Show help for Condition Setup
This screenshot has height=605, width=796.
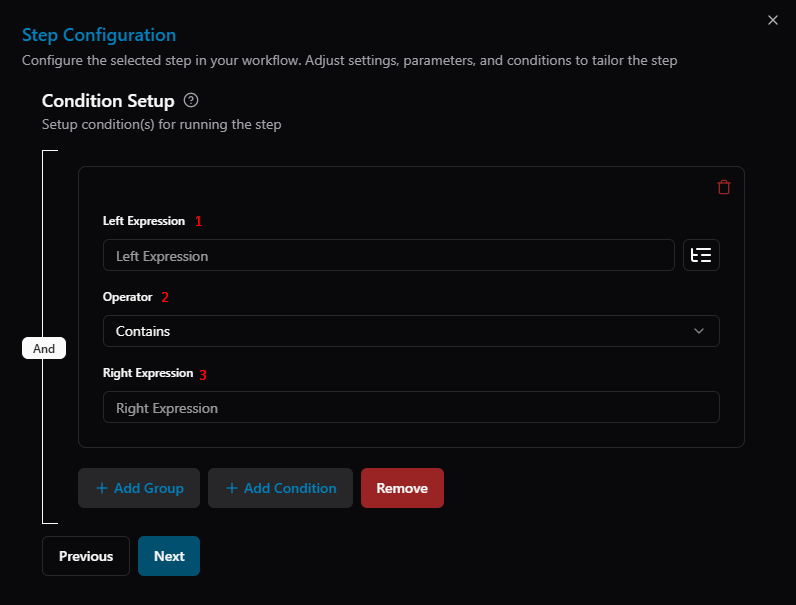(191, 100)
